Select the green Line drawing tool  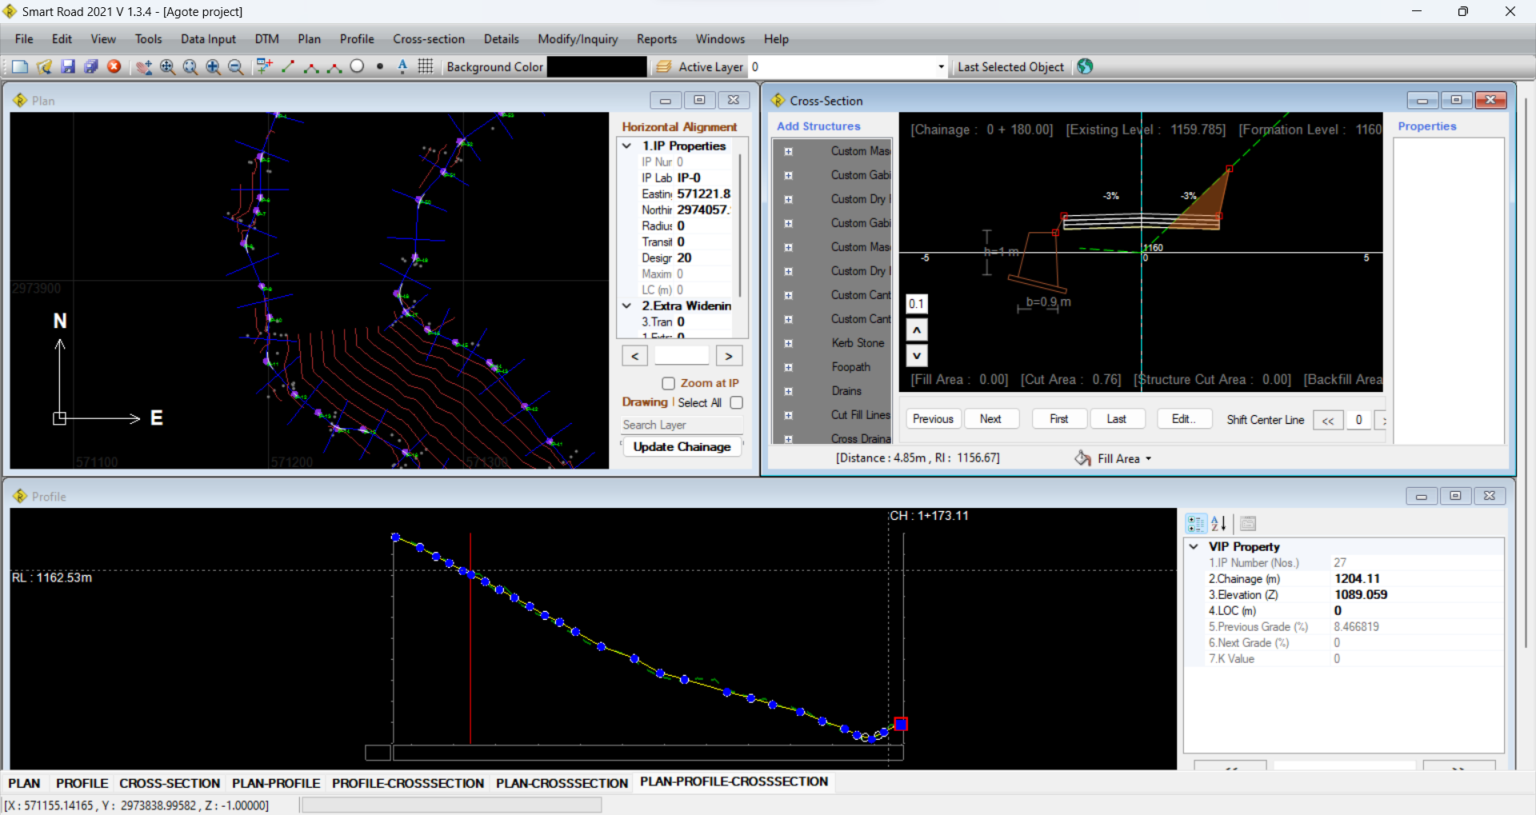pyautogui.click(x=288, y=67)
